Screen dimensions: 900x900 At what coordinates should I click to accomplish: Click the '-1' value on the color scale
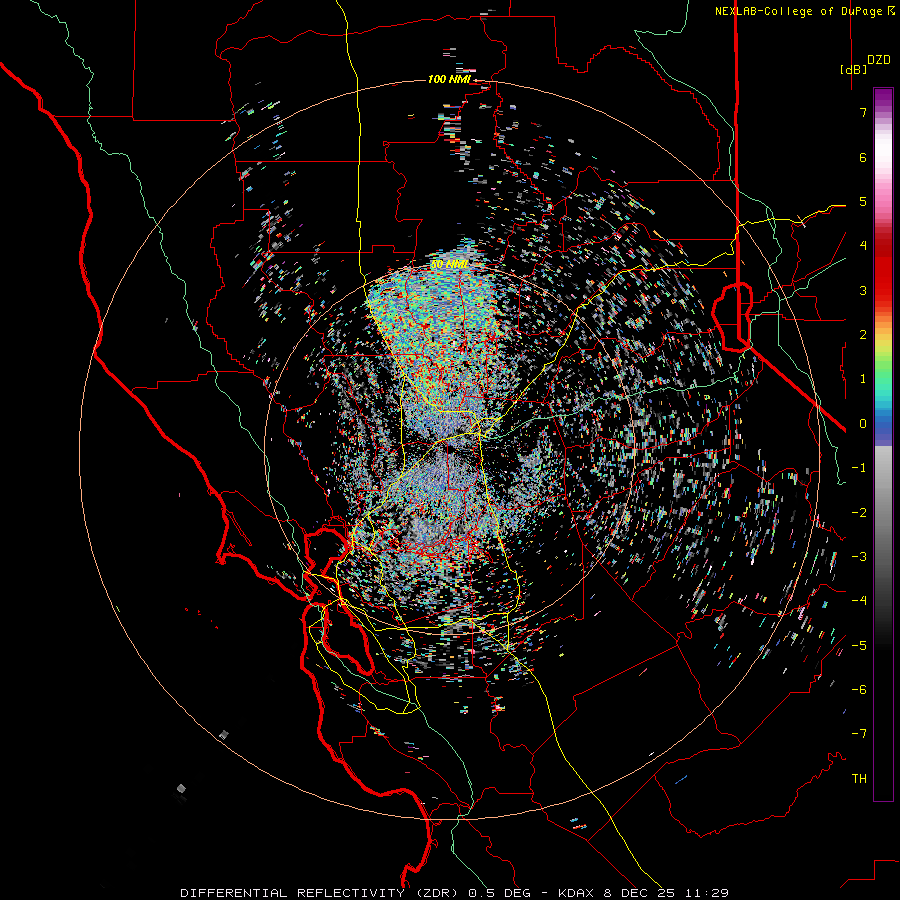point(859,468)
